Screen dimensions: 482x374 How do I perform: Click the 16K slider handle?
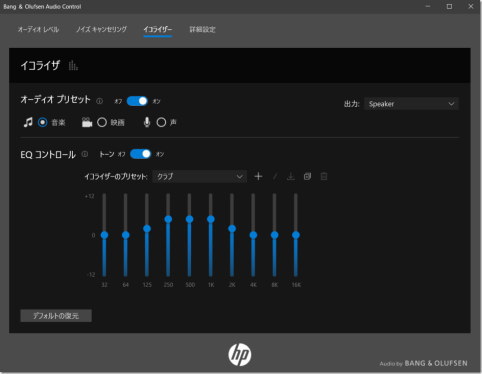pos(296,235)
